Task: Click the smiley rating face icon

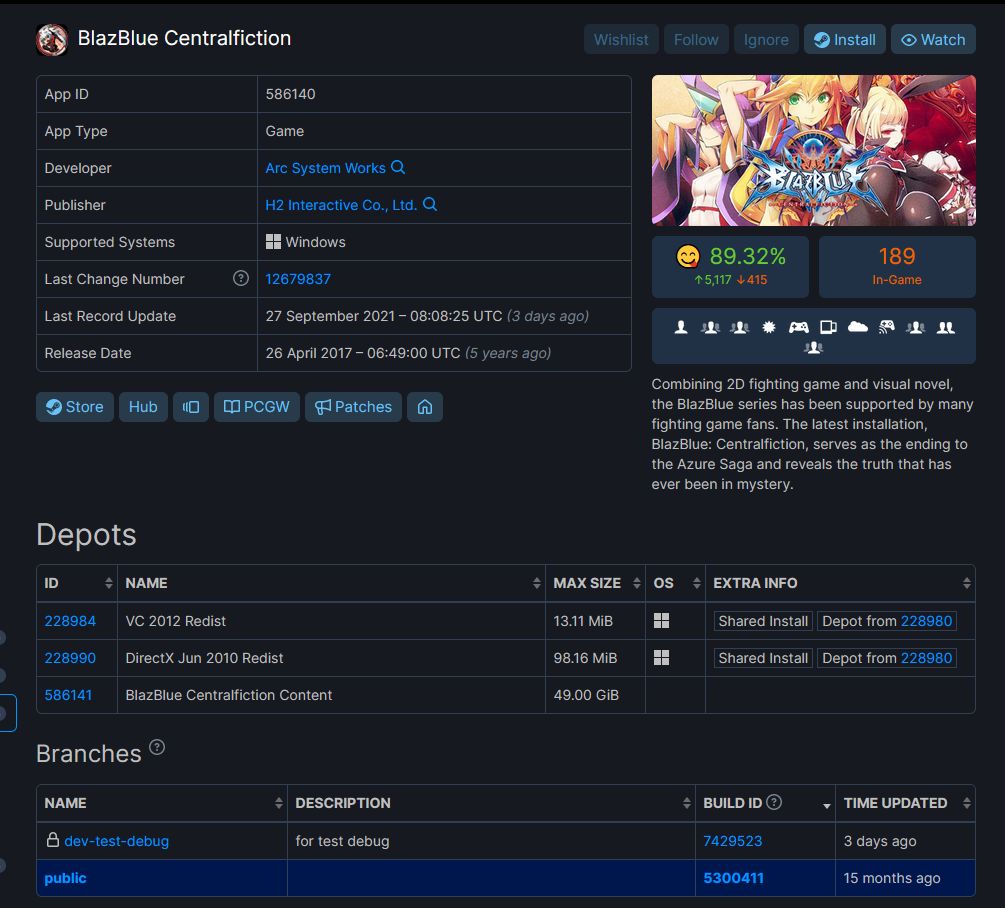Action: [x=688, y=256]
